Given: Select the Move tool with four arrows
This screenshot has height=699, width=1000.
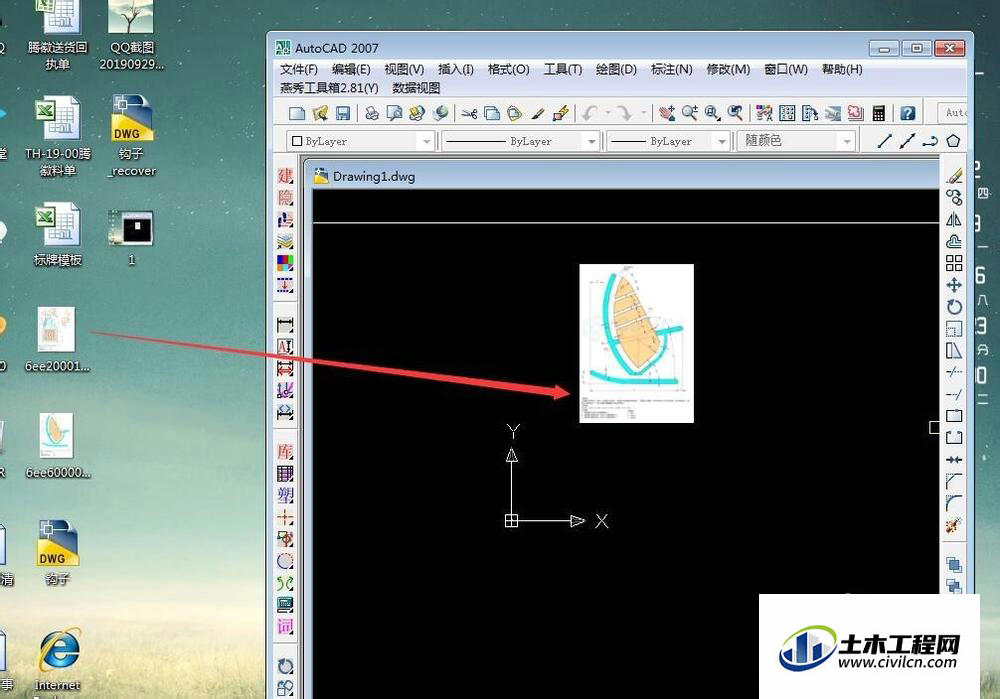Looking at the screenshot, I should point(954,284).
